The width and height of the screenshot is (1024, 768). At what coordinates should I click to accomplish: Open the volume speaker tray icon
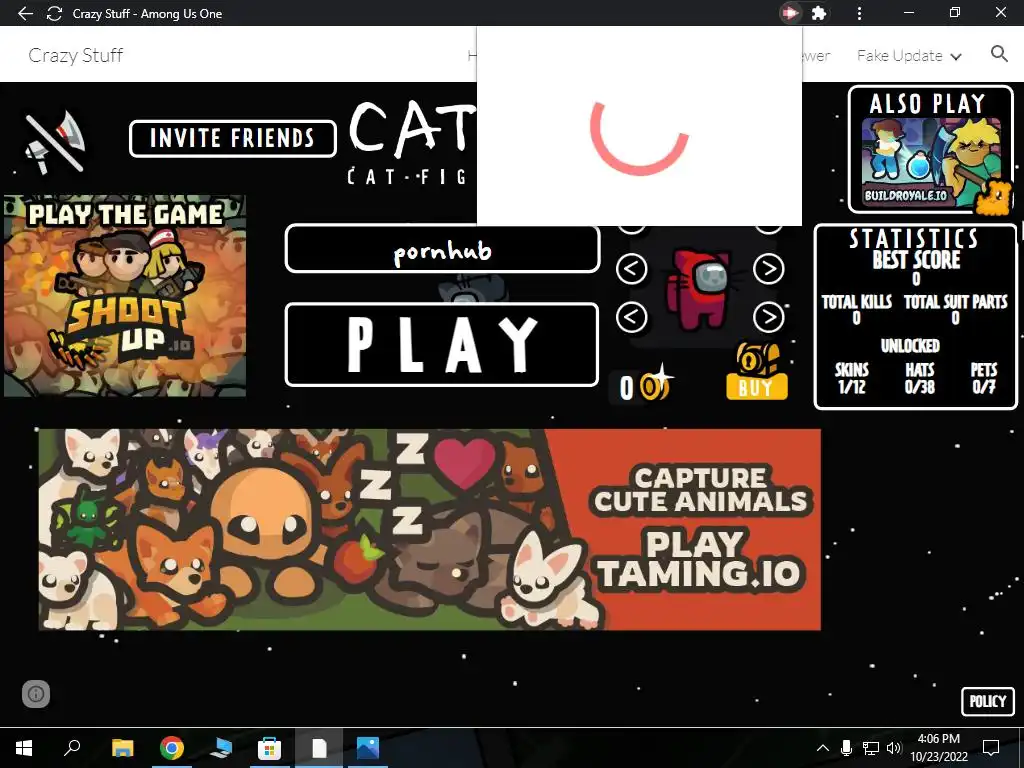point(894,748)
